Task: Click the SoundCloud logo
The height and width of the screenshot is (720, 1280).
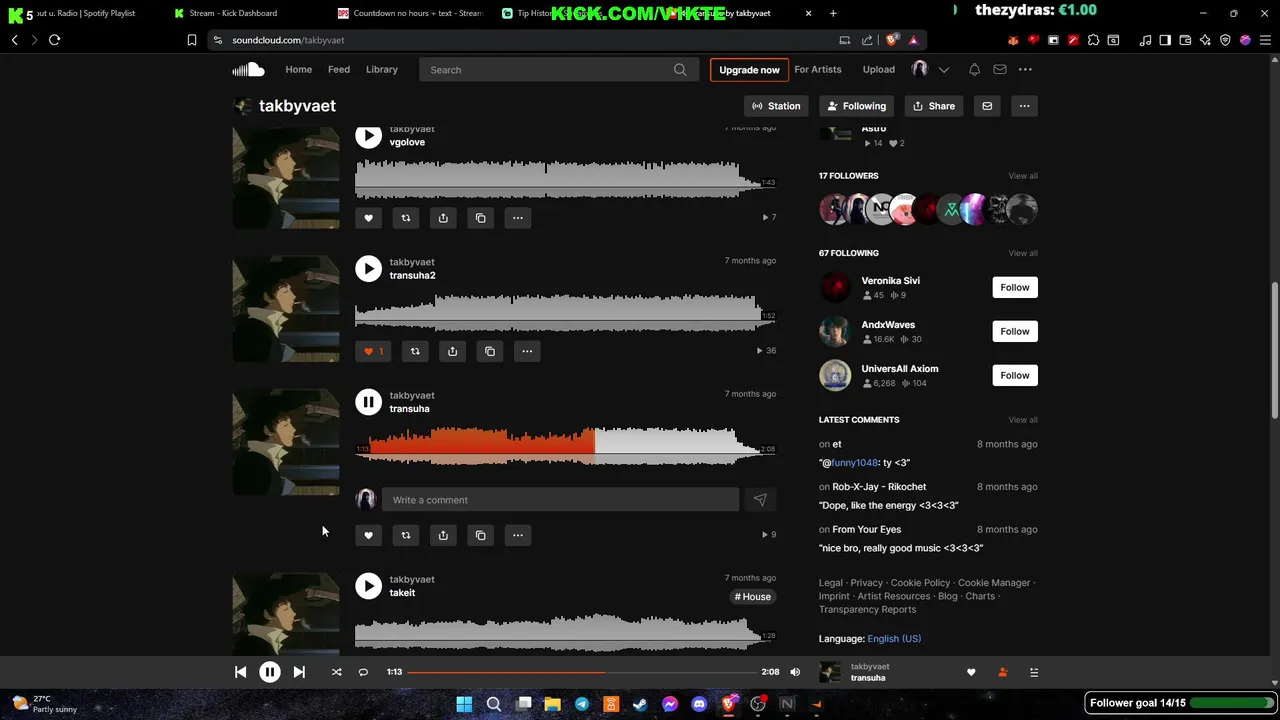Action: [248, 69]
